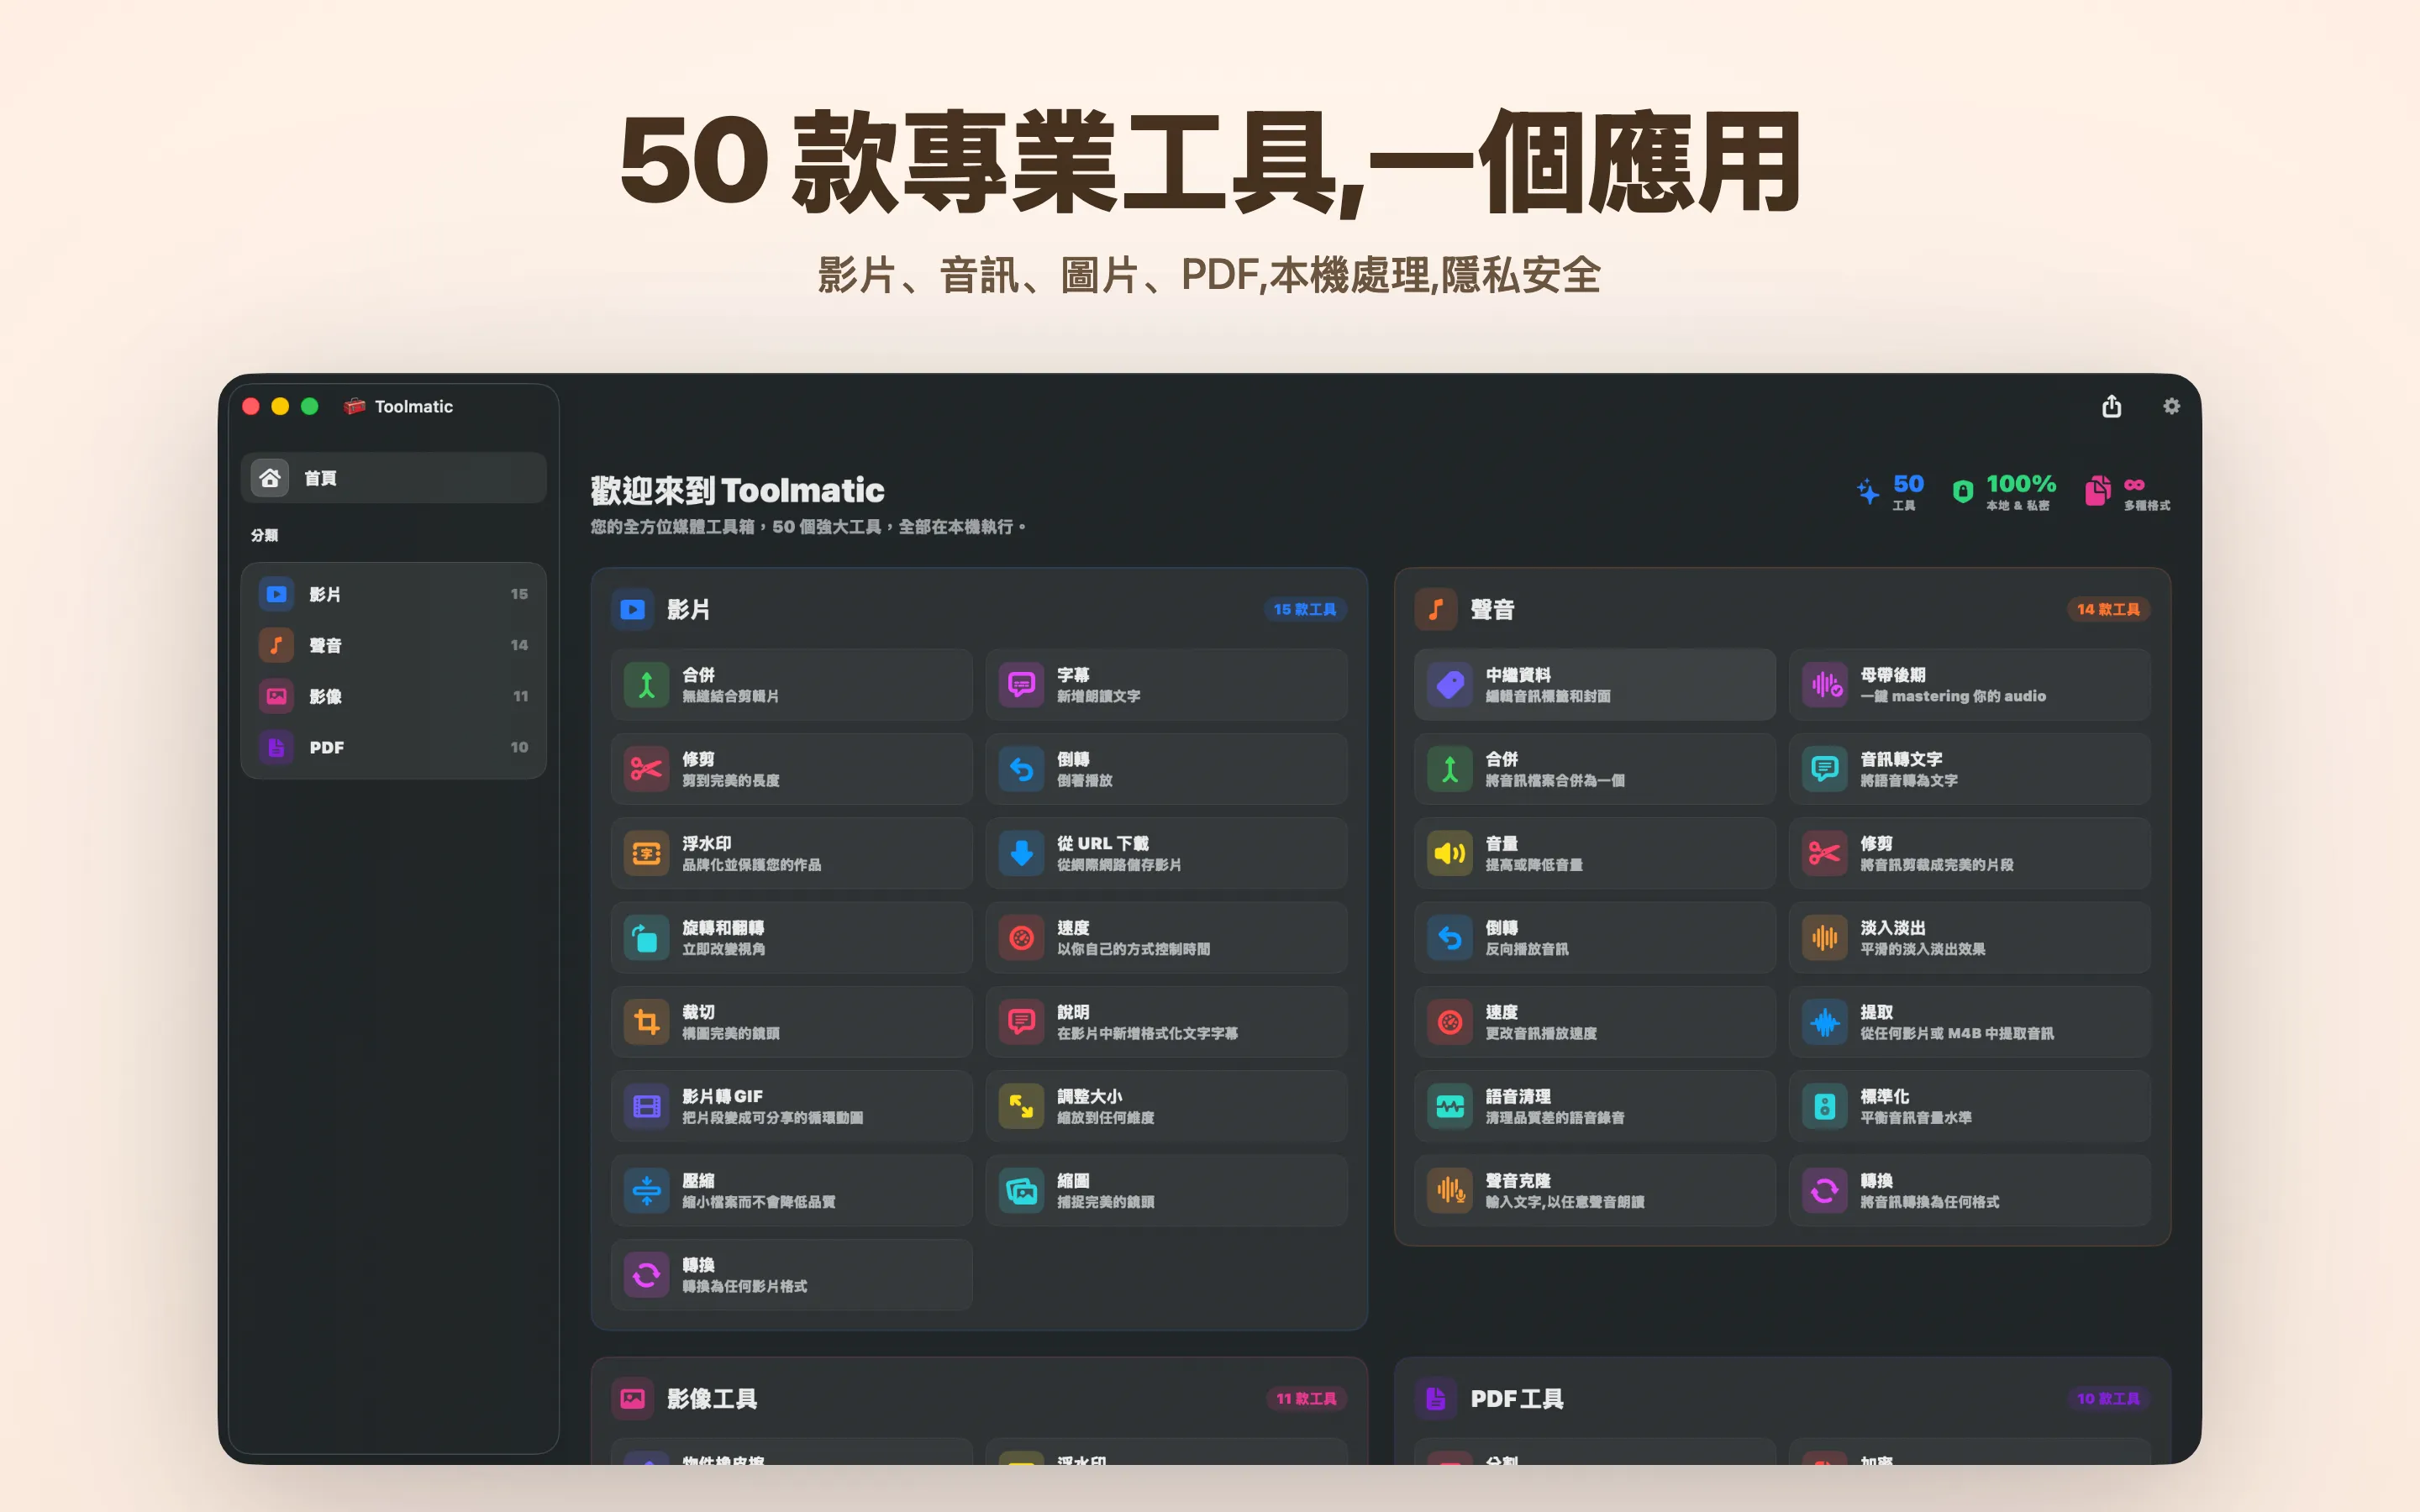Click the 100% 本地 & 私密 stat

(x=2005, y=491)
